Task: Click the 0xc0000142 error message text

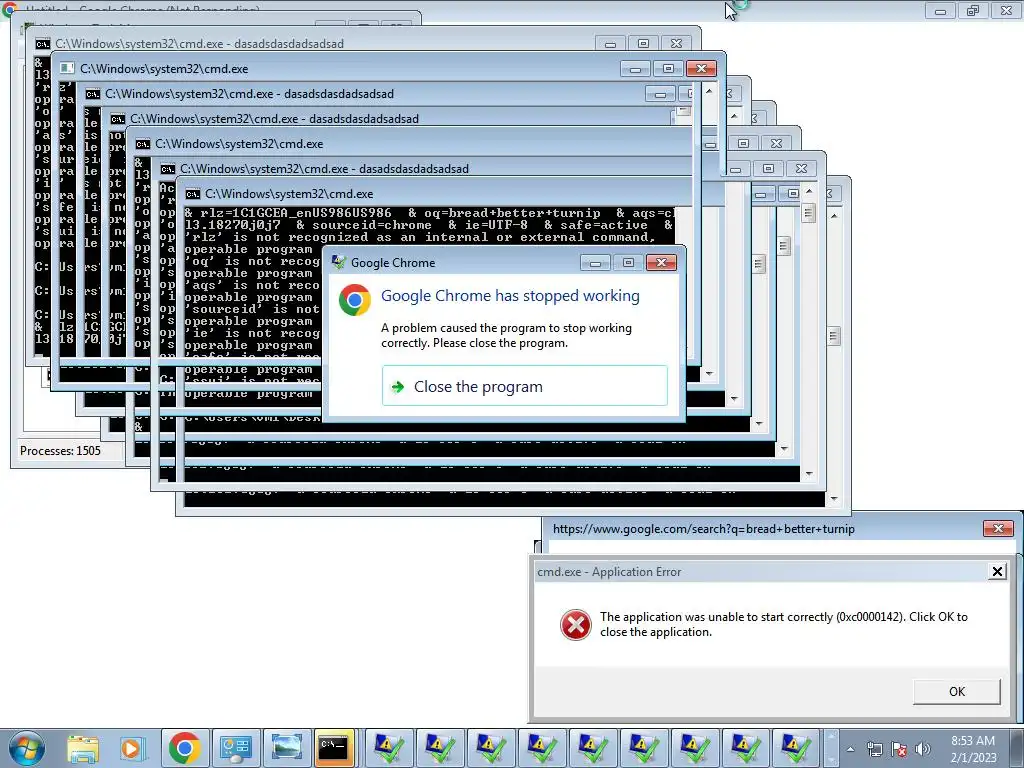Action: pyautogui.click(x=784, y=624)
